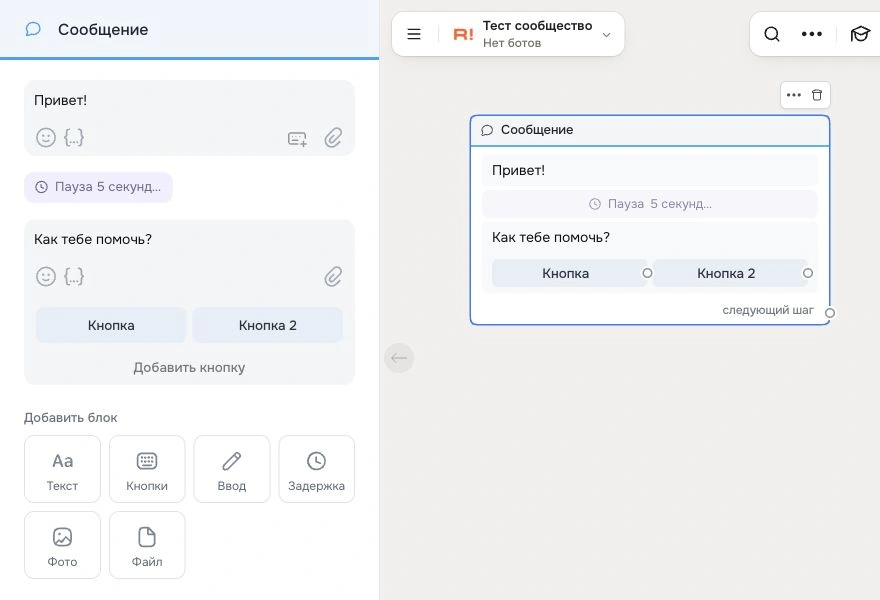Viewport: 880px width, 600px height.
Task: Click the Кнопка 2 button inside the canvas node
Action: [x=730, y=273]
